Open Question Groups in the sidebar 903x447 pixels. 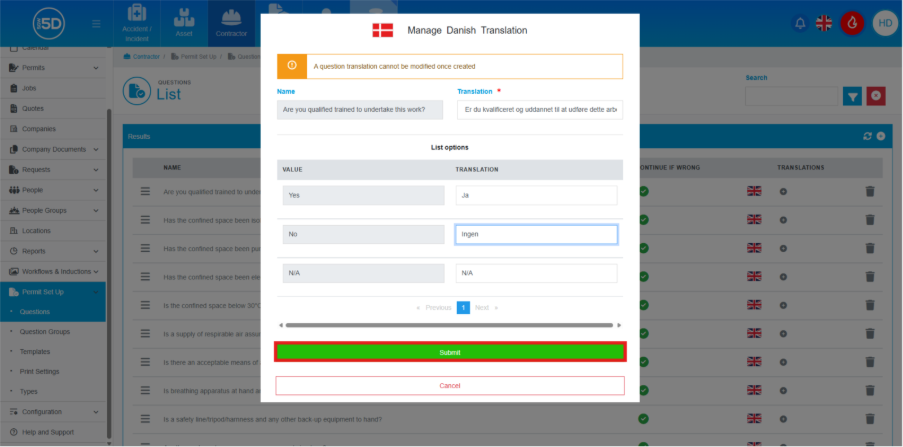coord(45,331)
